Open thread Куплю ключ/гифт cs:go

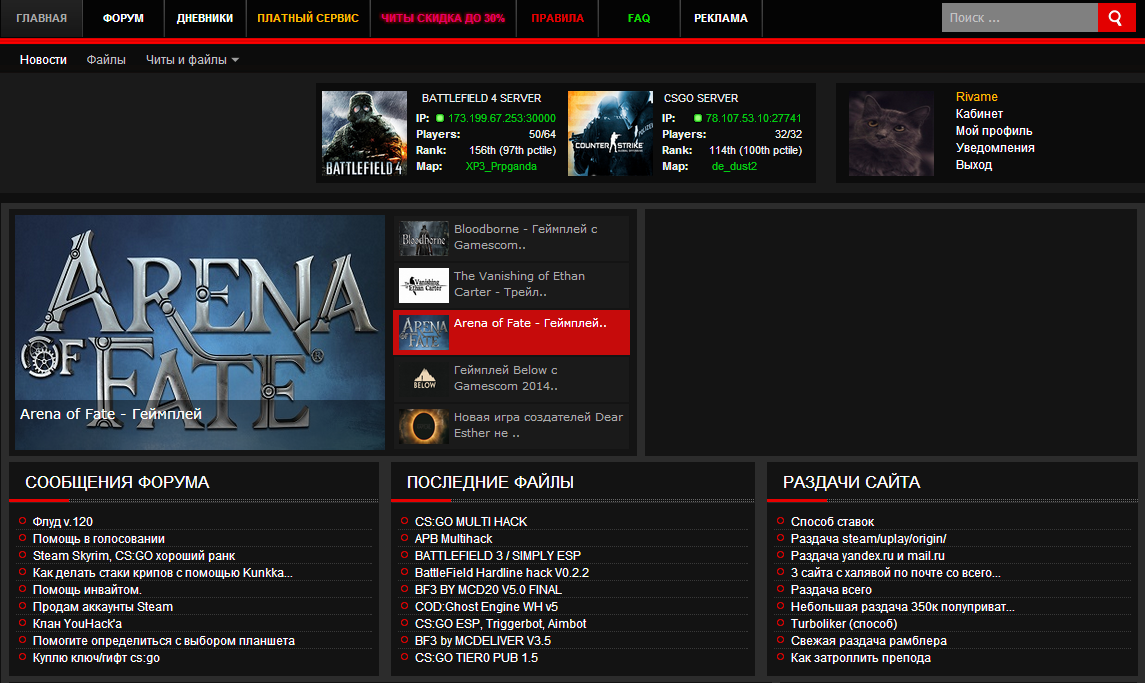[x=96, y=658]
